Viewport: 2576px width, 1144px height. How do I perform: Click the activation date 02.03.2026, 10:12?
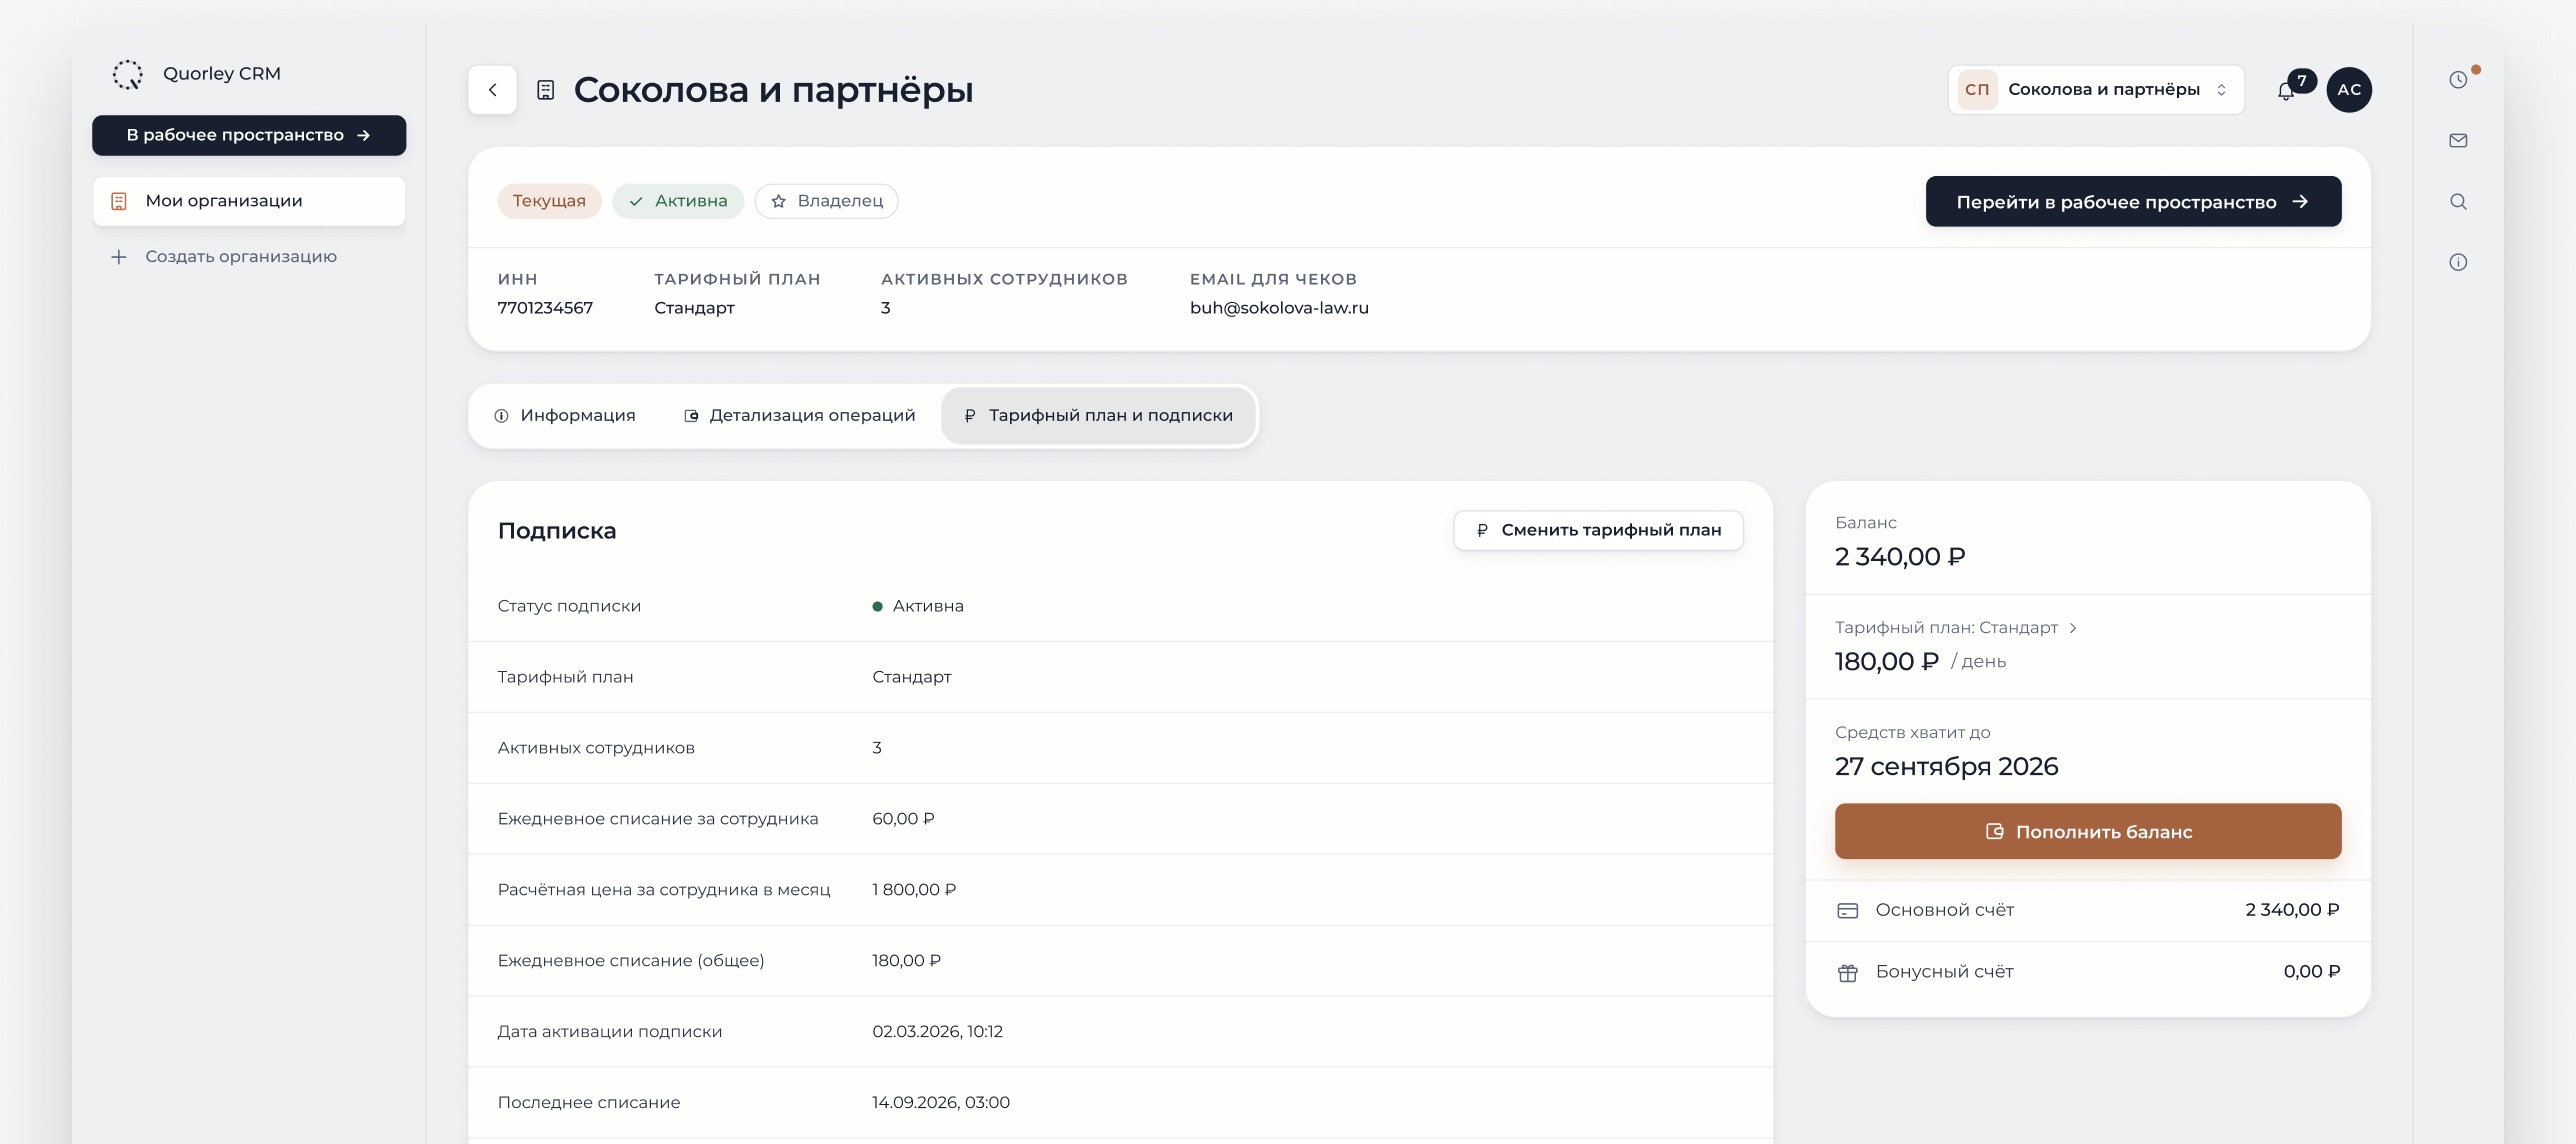point(937,1032)
